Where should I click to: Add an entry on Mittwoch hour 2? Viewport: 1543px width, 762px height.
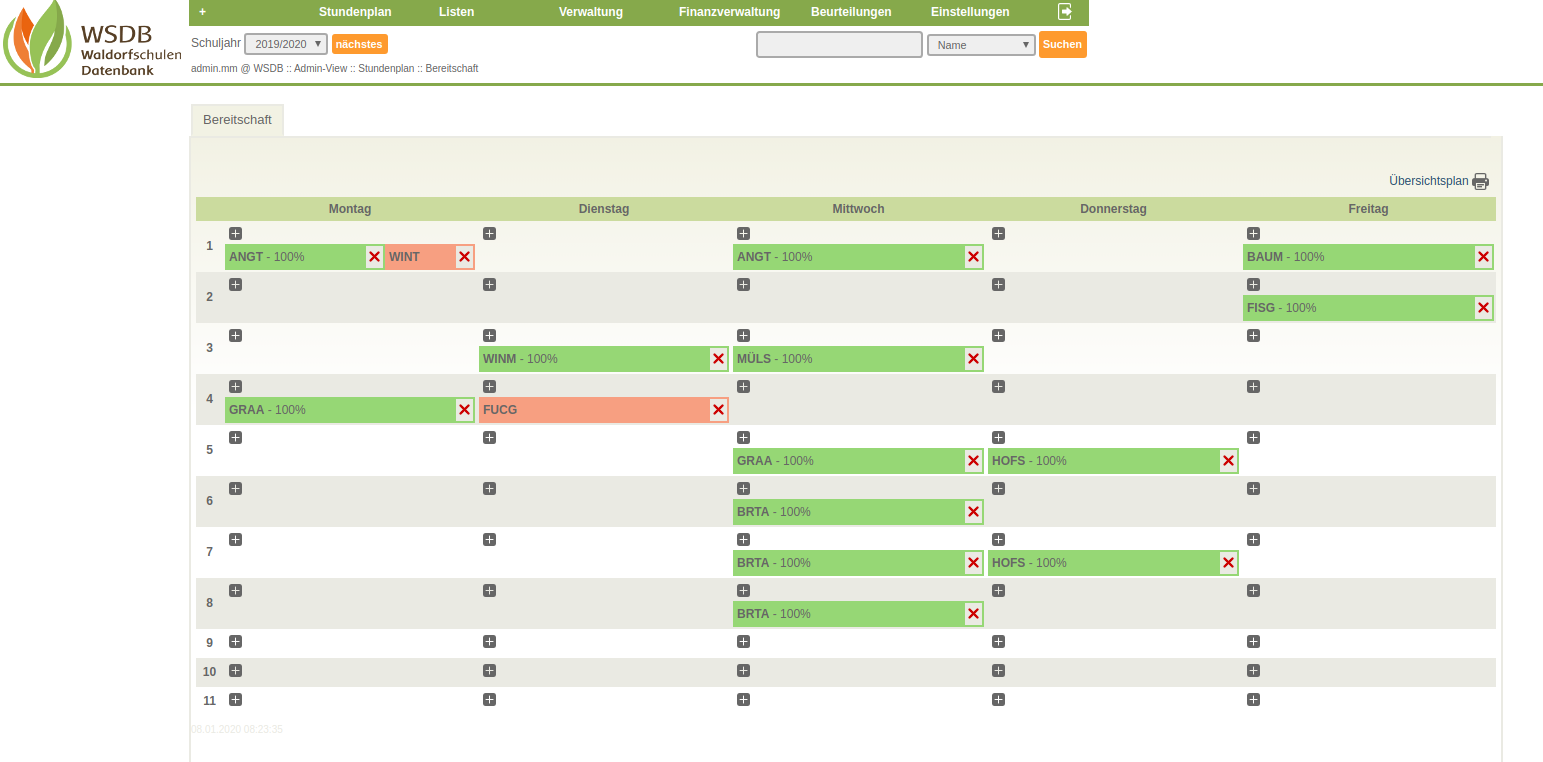pos(743,284)
